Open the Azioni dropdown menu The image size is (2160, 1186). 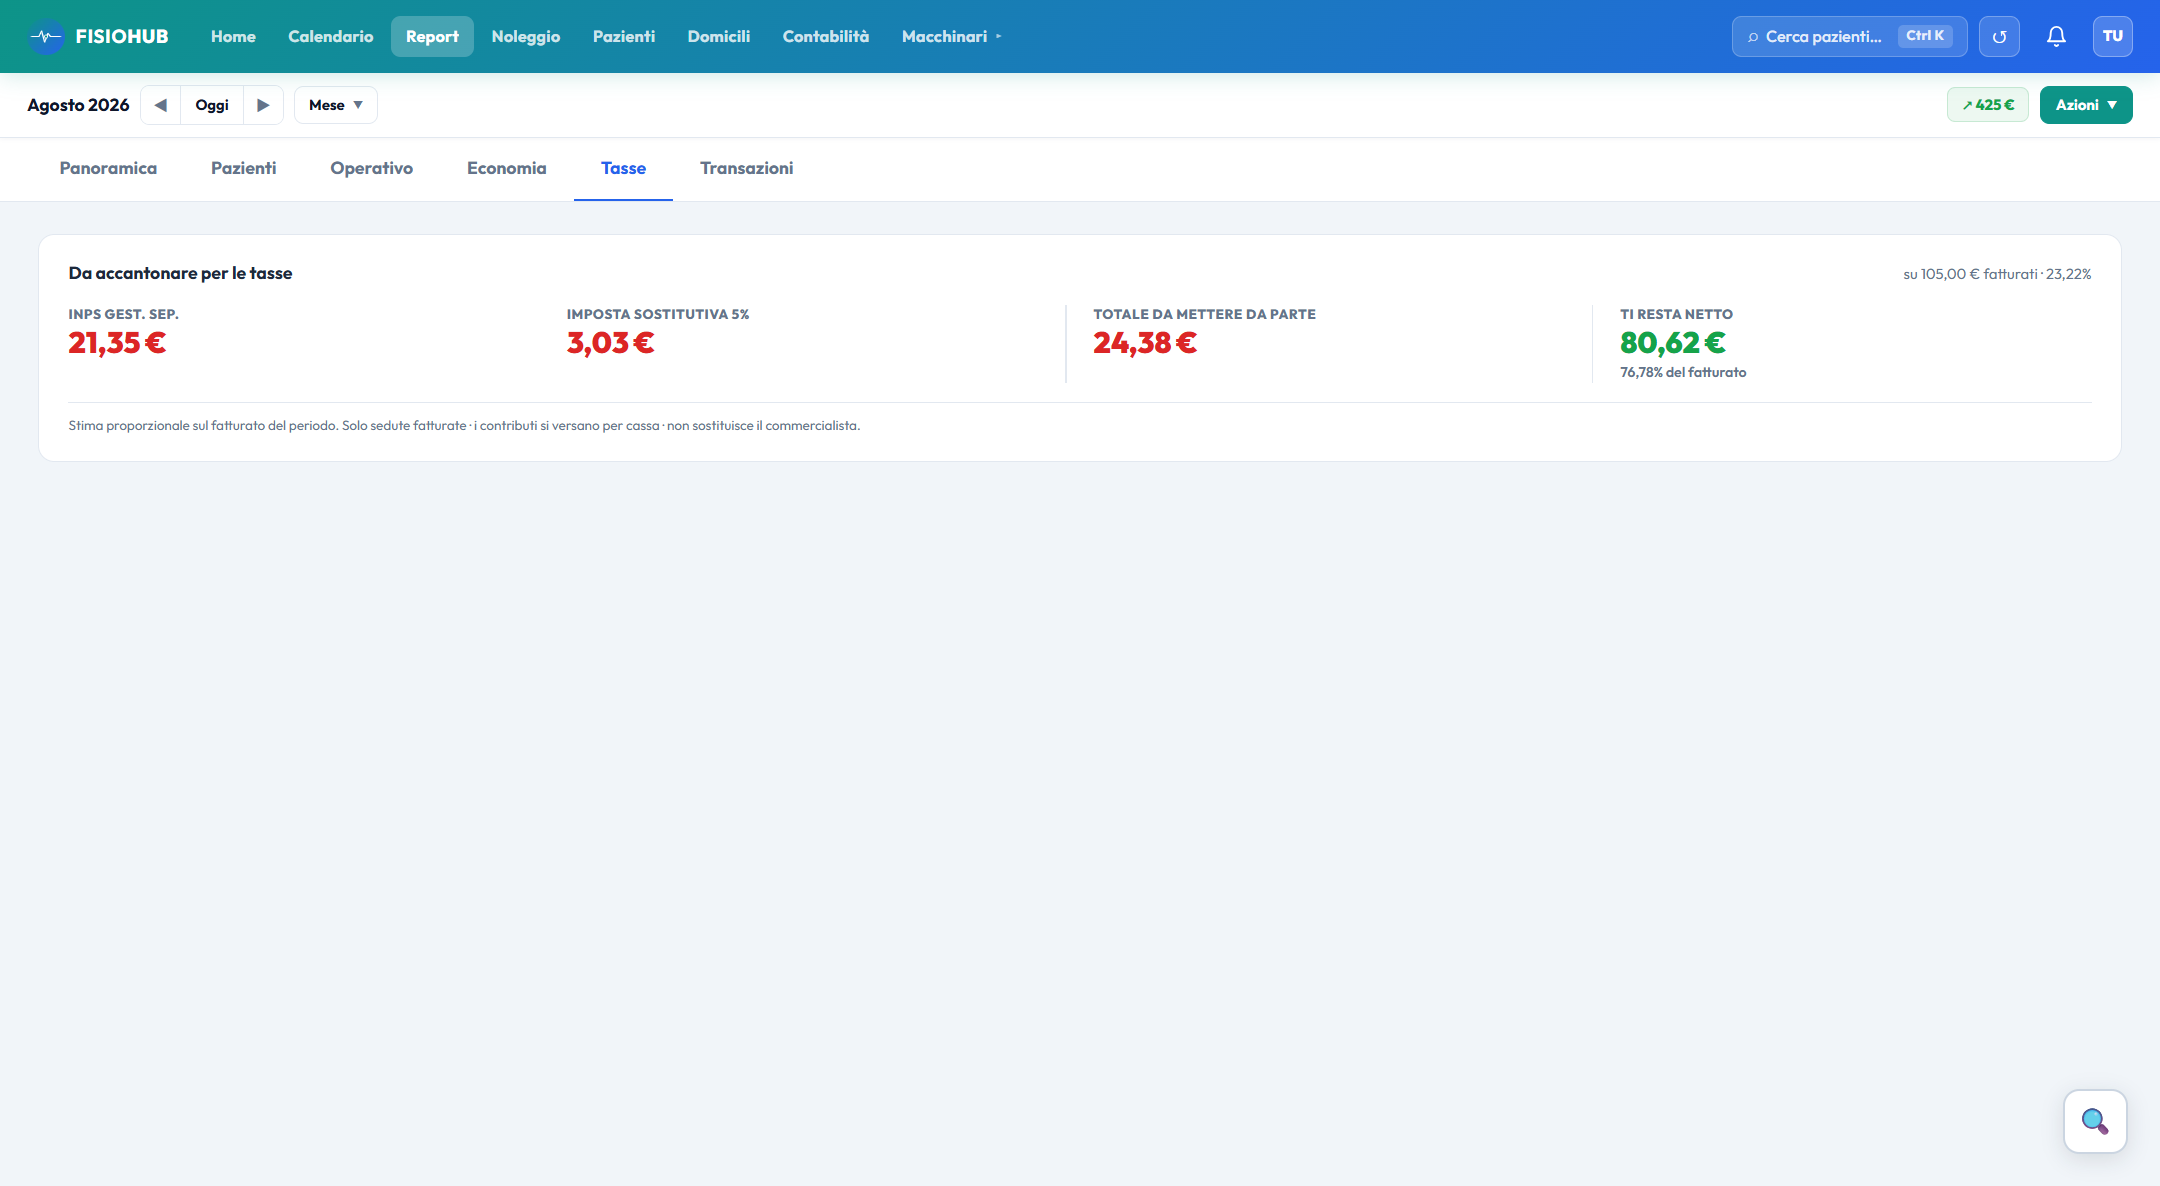(2086, 105)
